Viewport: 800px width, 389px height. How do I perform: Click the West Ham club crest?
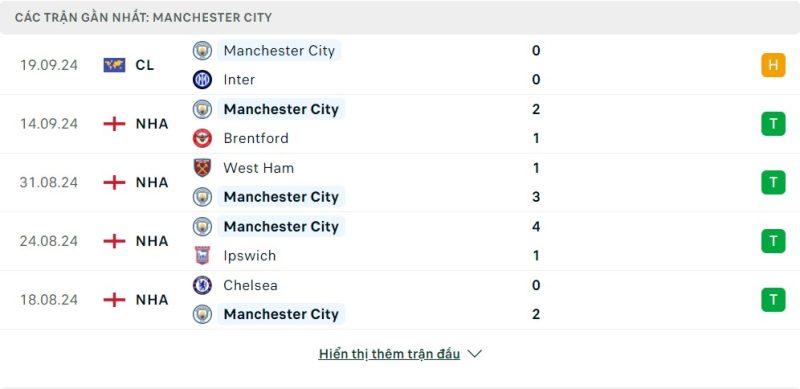[x=203, y=167]
